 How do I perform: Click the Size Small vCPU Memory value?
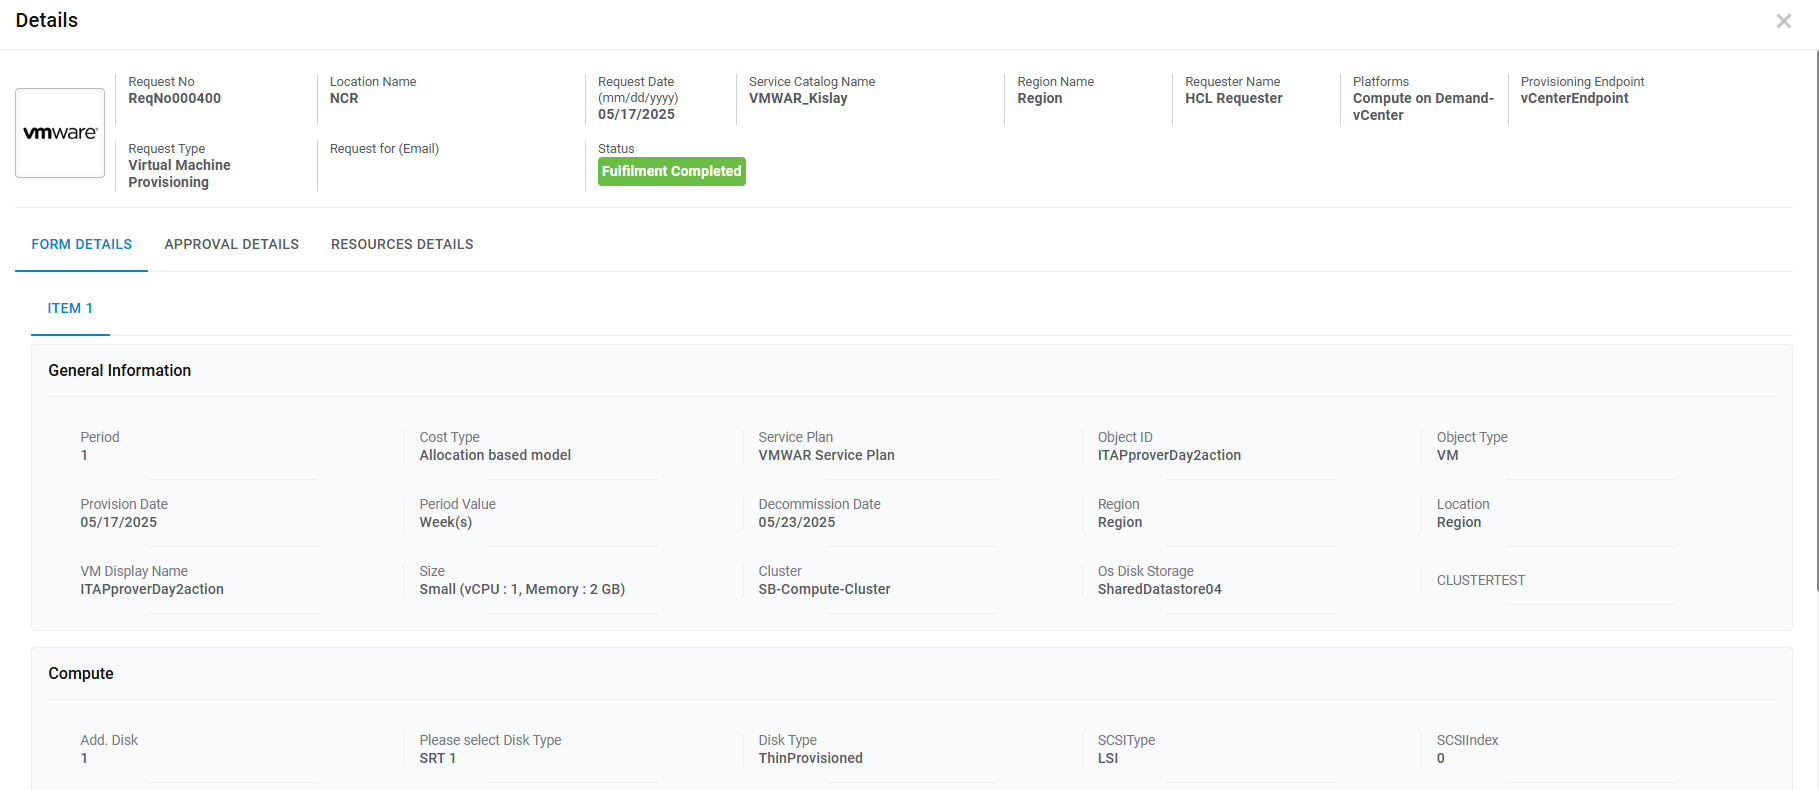point(521,589)
